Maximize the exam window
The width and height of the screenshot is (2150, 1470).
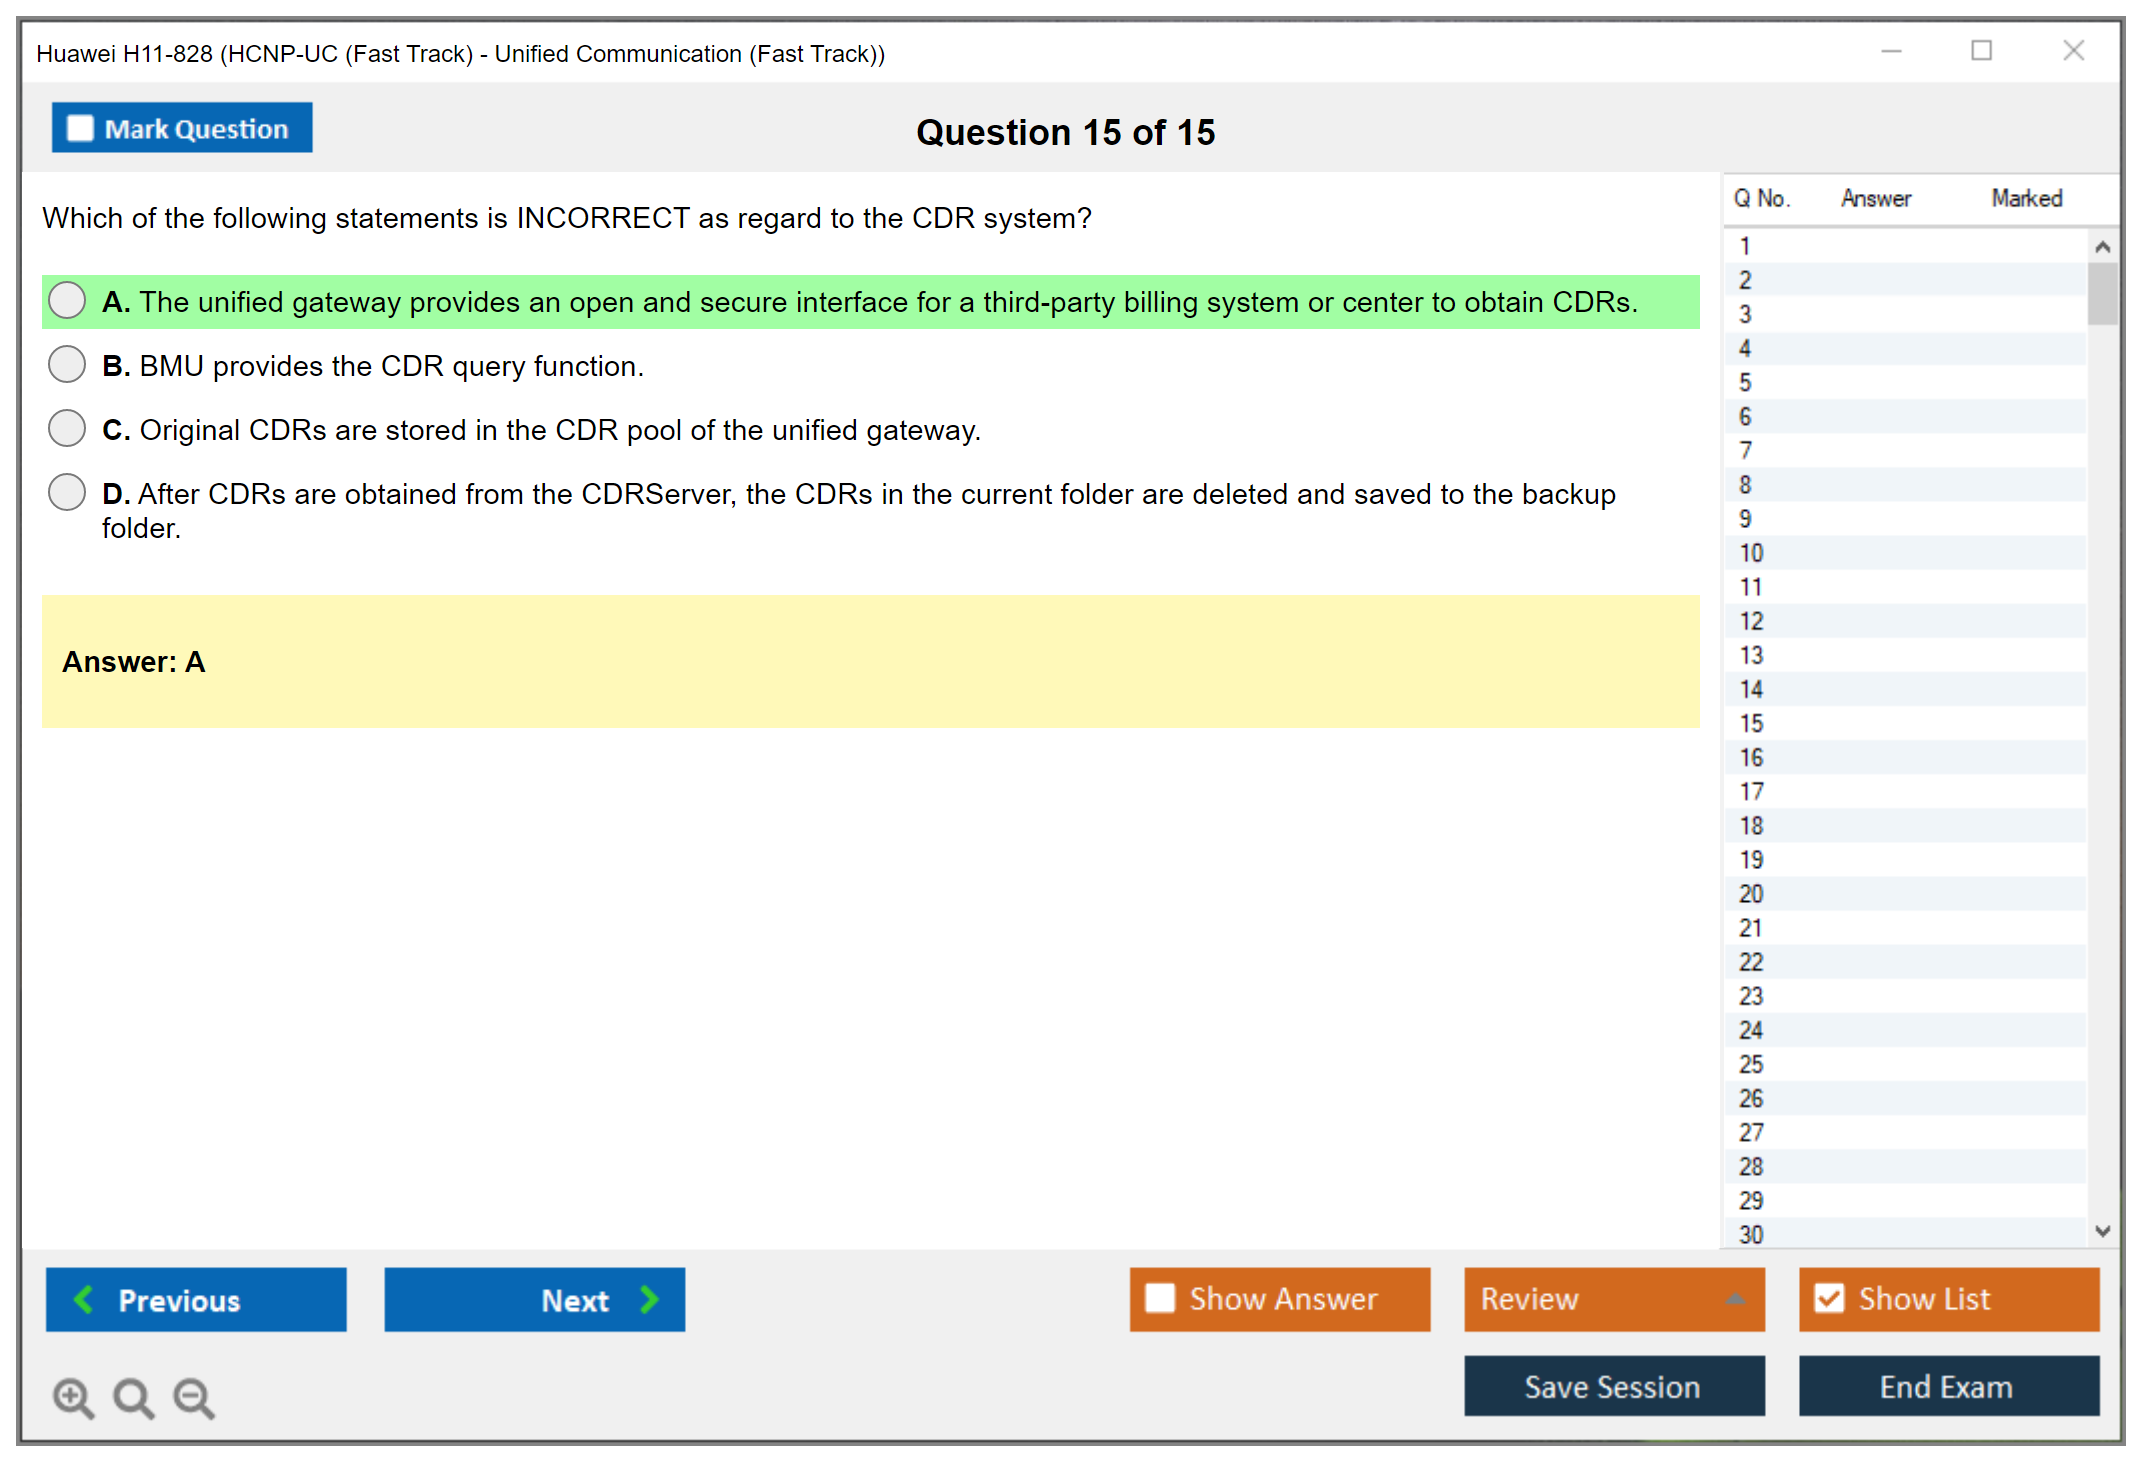click(x=1981, y=51)
